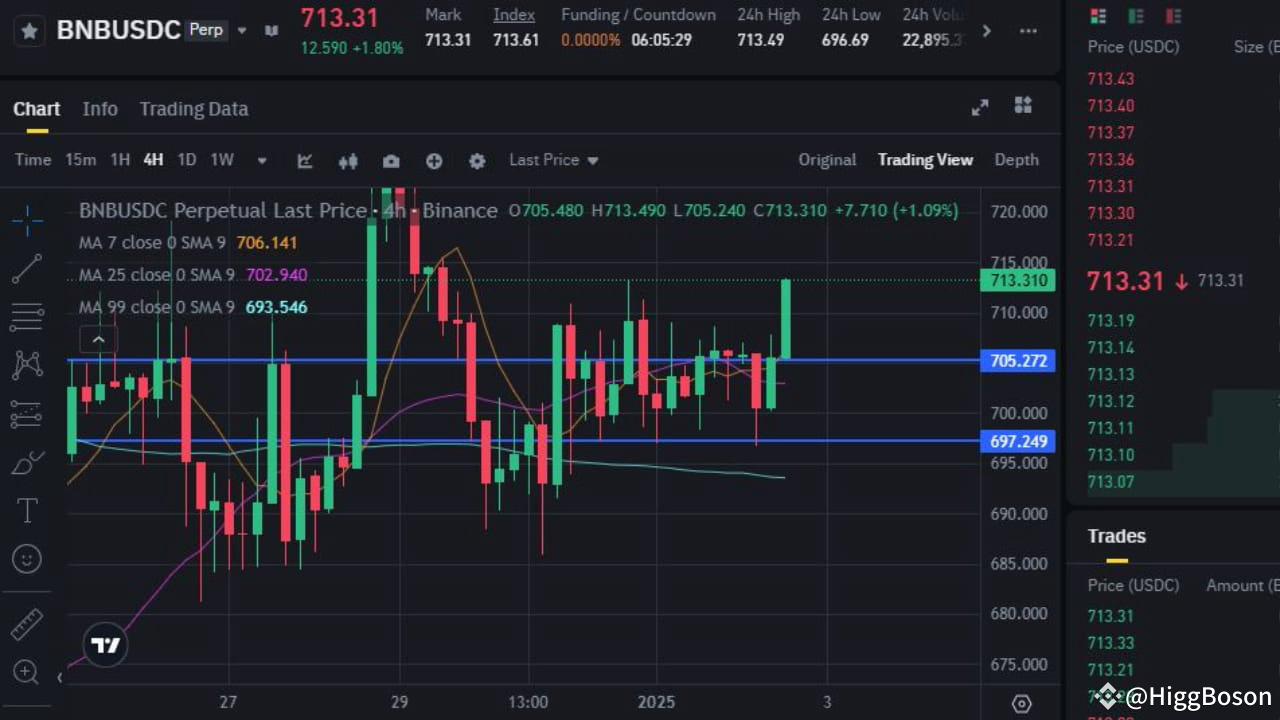Open the indicators icon in toolbar
This screenshot has height=720, width=1280.
pos(305,161)
